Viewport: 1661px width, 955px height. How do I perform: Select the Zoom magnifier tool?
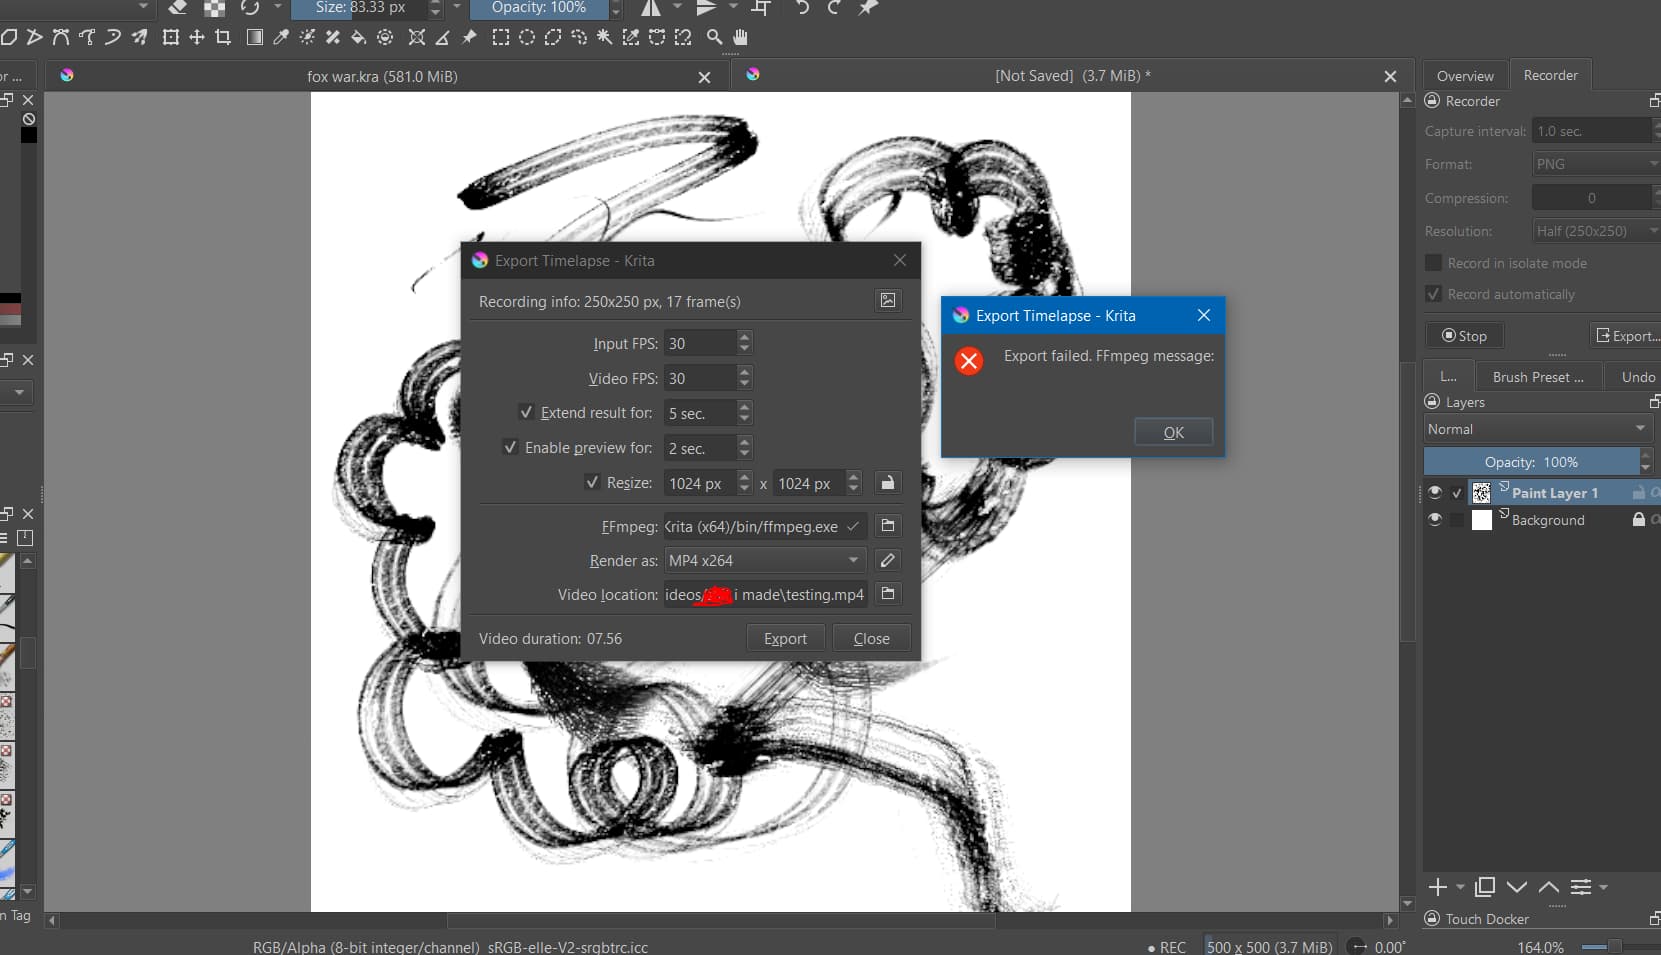click(x=714, y=37)
